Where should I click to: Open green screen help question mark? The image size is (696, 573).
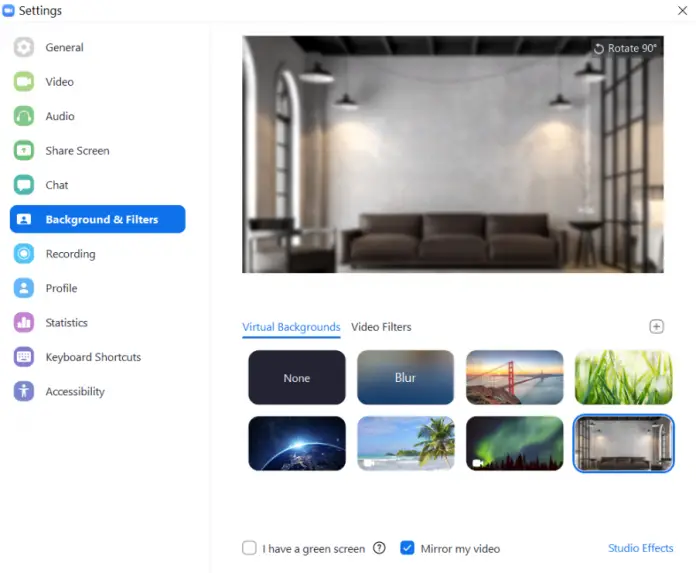tap(379, 548)
